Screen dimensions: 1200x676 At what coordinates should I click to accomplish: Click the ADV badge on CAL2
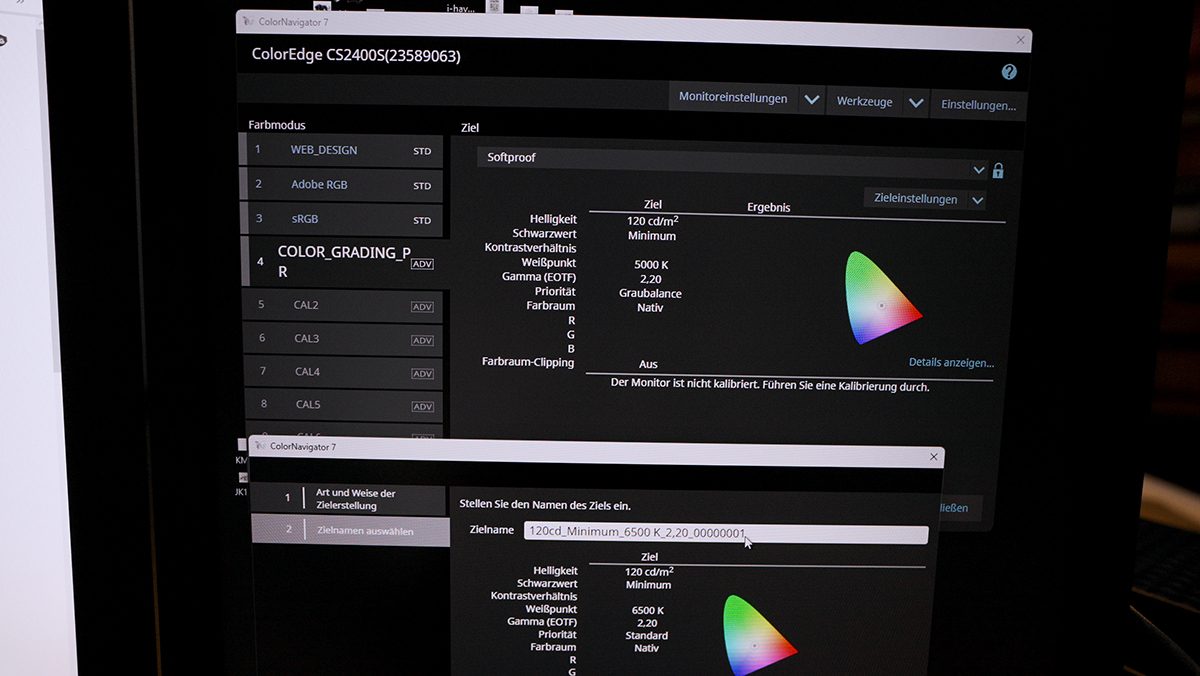[x=422, y=306]
